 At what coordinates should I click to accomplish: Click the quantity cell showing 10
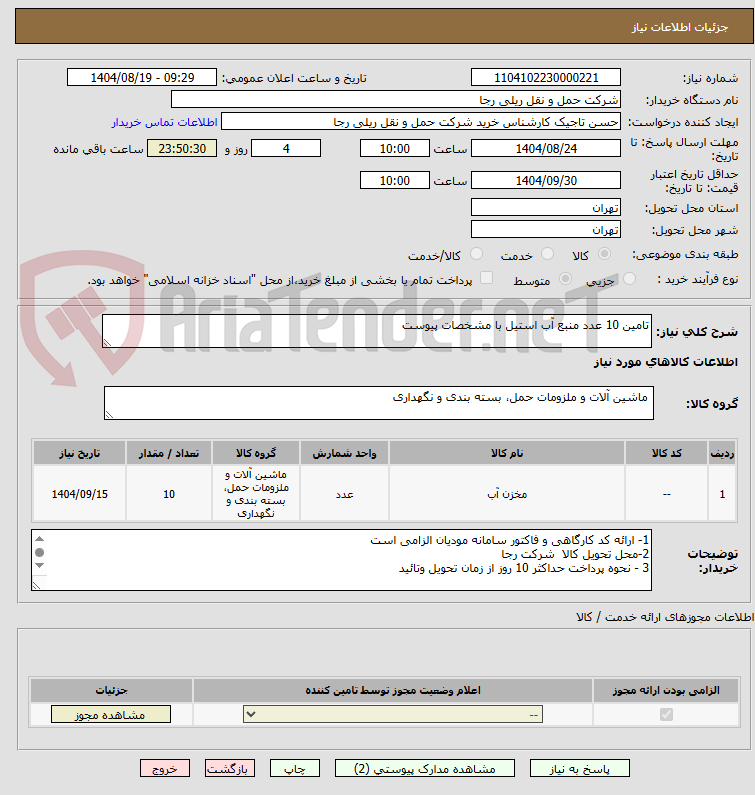(x=169, y=494)
